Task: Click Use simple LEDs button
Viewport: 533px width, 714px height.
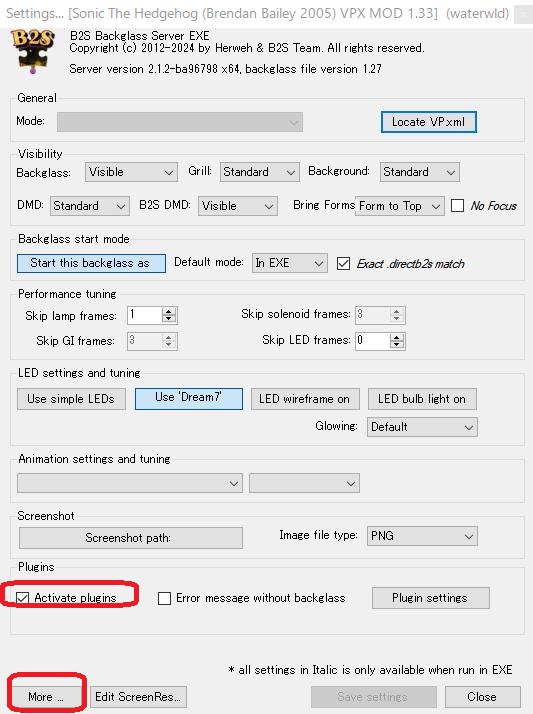Action: pyautogui.click(x=71, y=399)
